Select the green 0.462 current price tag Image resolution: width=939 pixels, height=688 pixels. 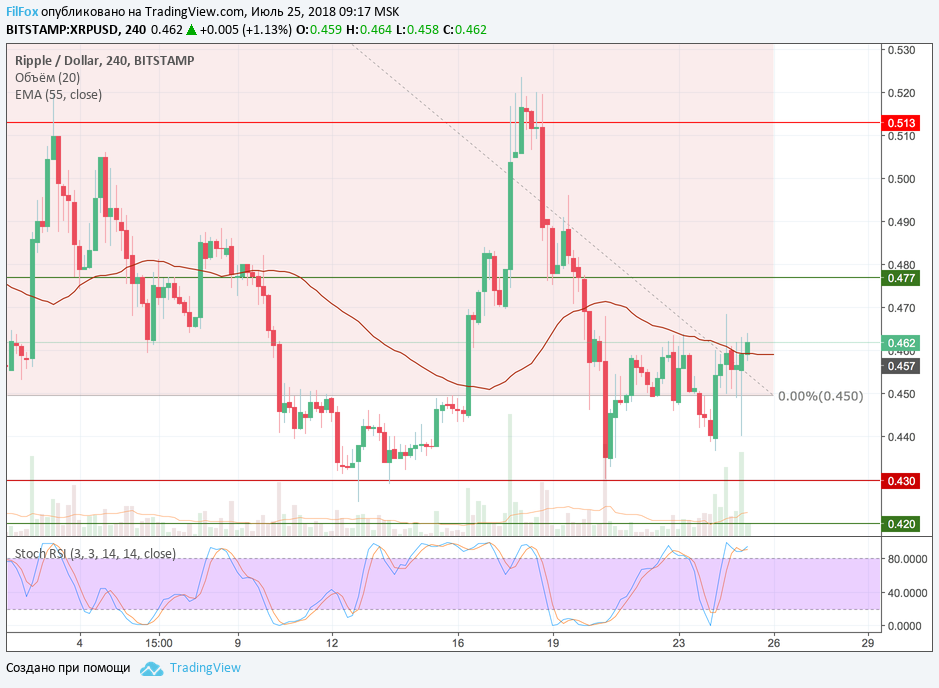click(901, 343)
